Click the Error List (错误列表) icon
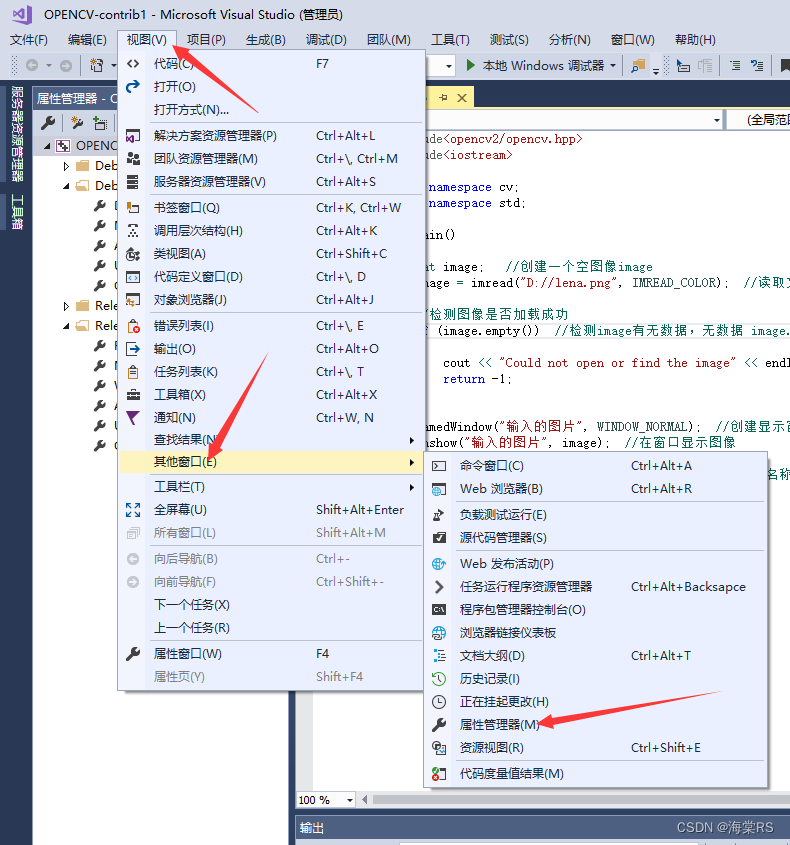 click(x=133, y=326)
